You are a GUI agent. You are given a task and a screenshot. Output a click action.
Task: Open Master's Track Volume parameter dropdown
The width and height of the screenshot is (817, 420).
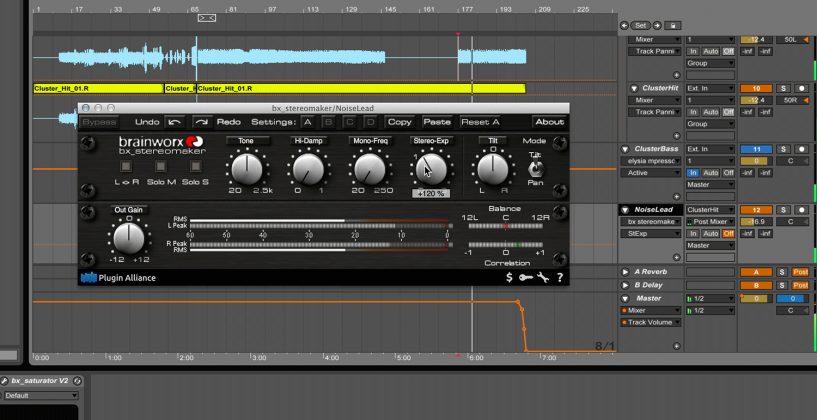(651, 323)
